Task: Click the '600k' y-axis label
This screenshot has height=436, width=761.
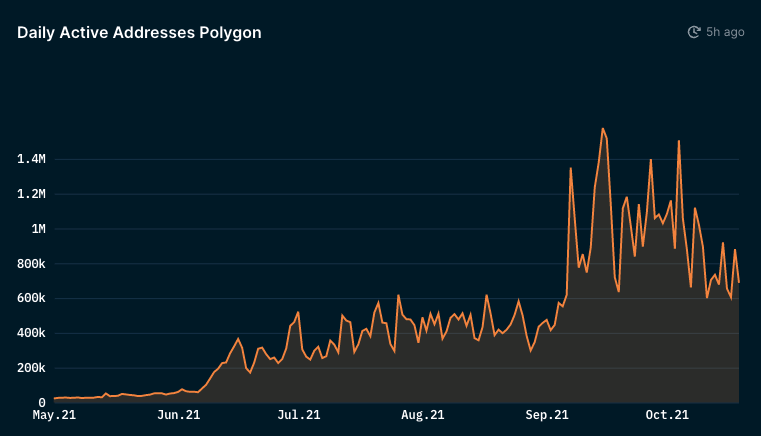Action: (x=32, y=298)
